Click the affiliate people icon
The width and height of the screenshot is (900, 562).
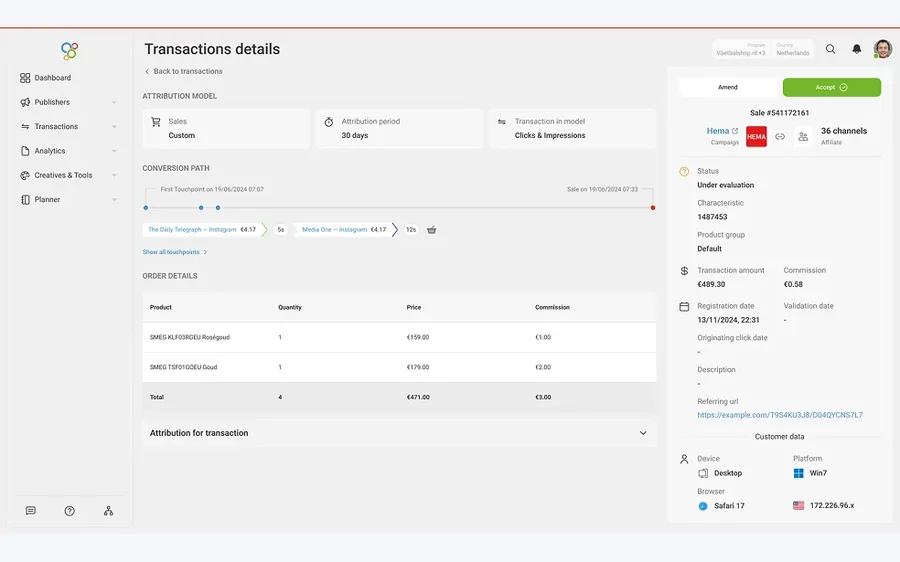[x=803, y=137]
